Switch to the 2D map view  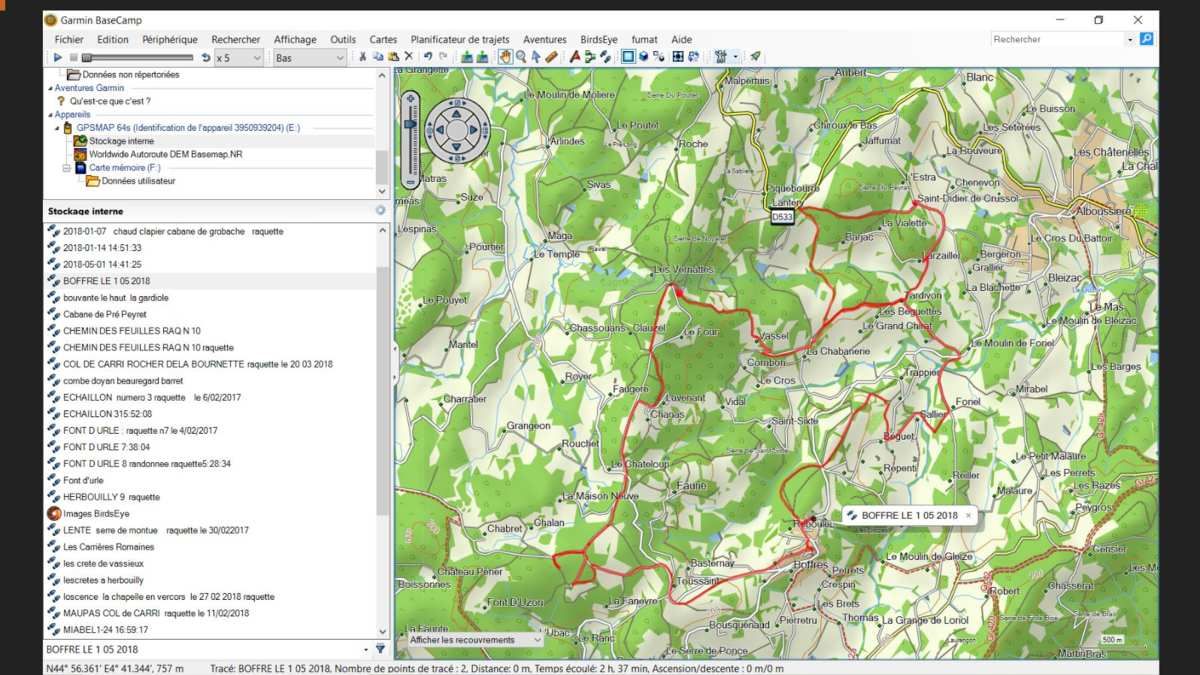(x=629, y=57)
